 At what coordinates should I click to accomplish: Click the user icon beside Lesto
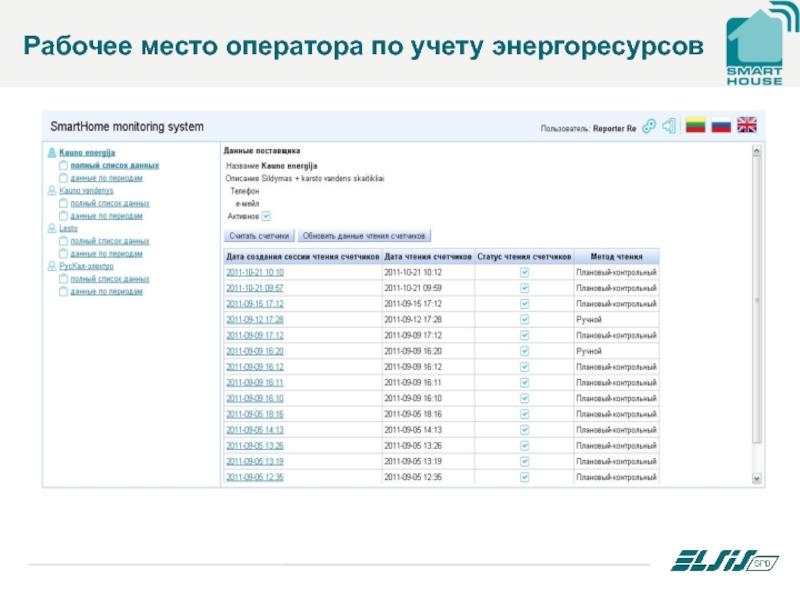point(52,228)
